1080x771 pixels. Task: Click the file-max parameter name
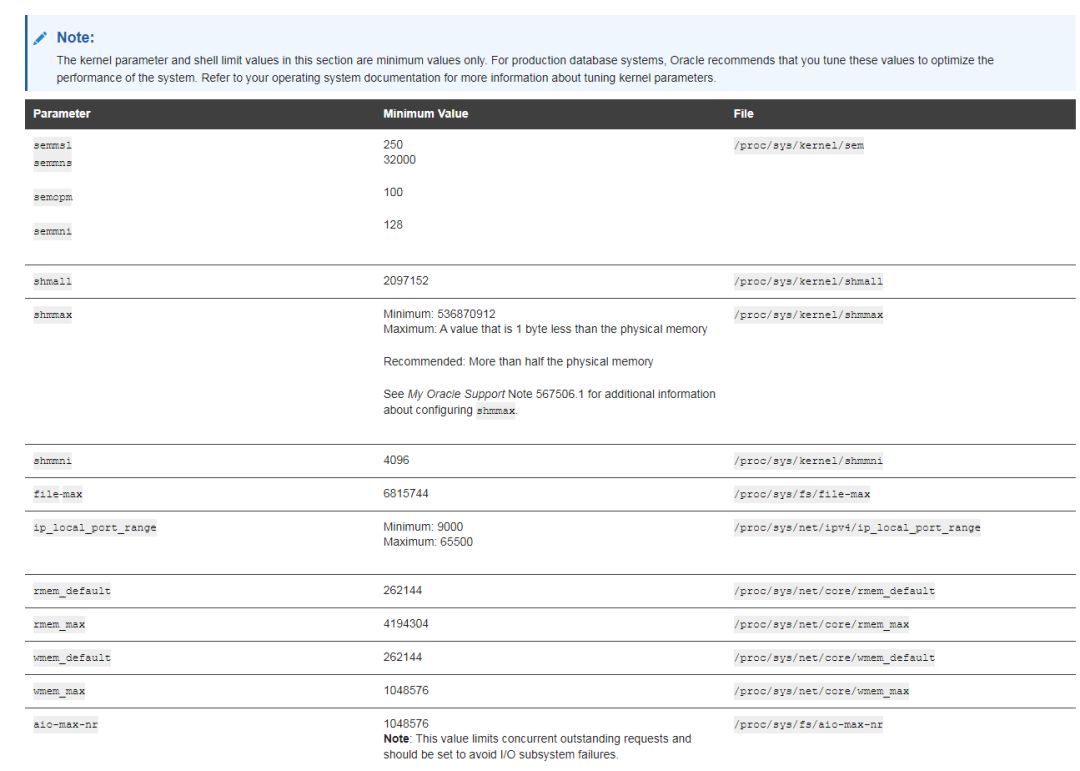pos(58,494)
